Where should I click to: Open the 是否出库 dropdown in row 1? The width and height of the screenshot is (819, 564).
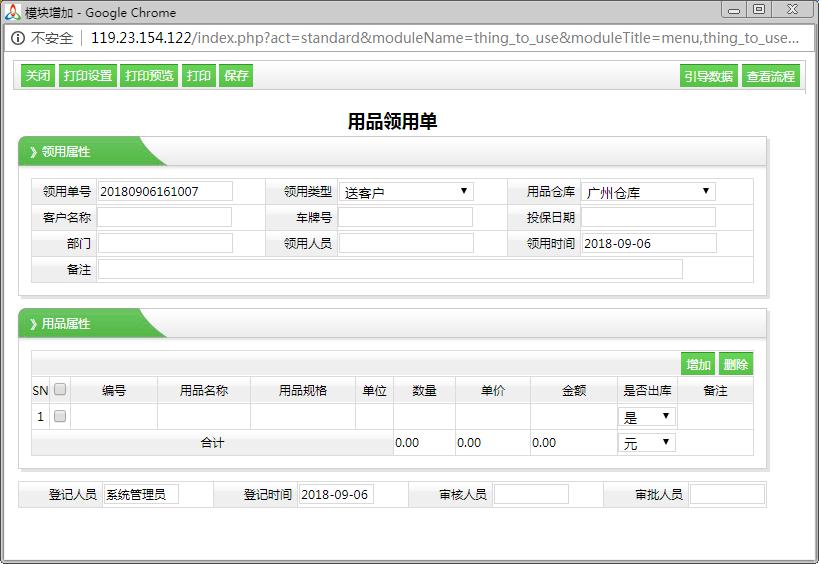648,417
